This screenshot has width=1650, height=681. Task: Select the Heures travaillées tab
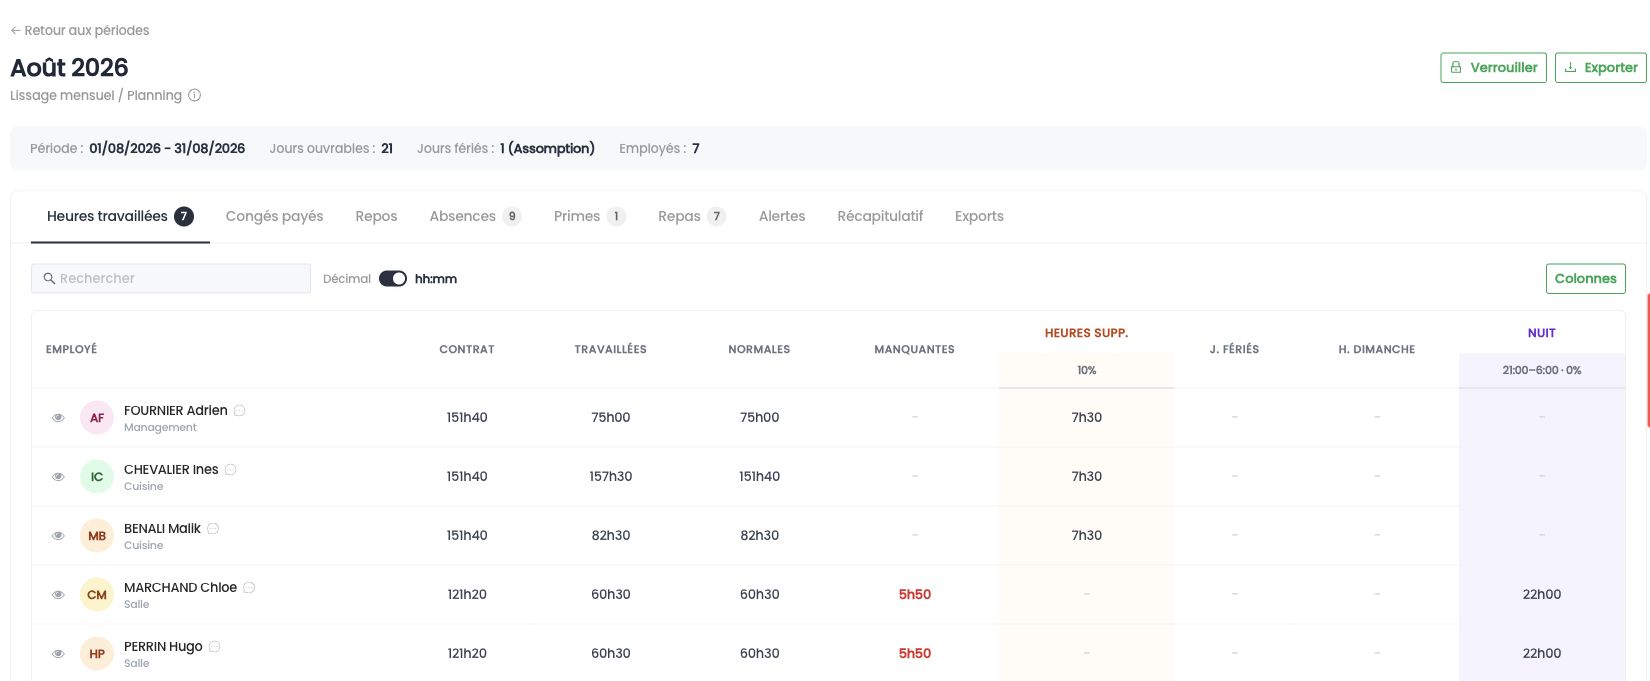[x=120, y=217]
